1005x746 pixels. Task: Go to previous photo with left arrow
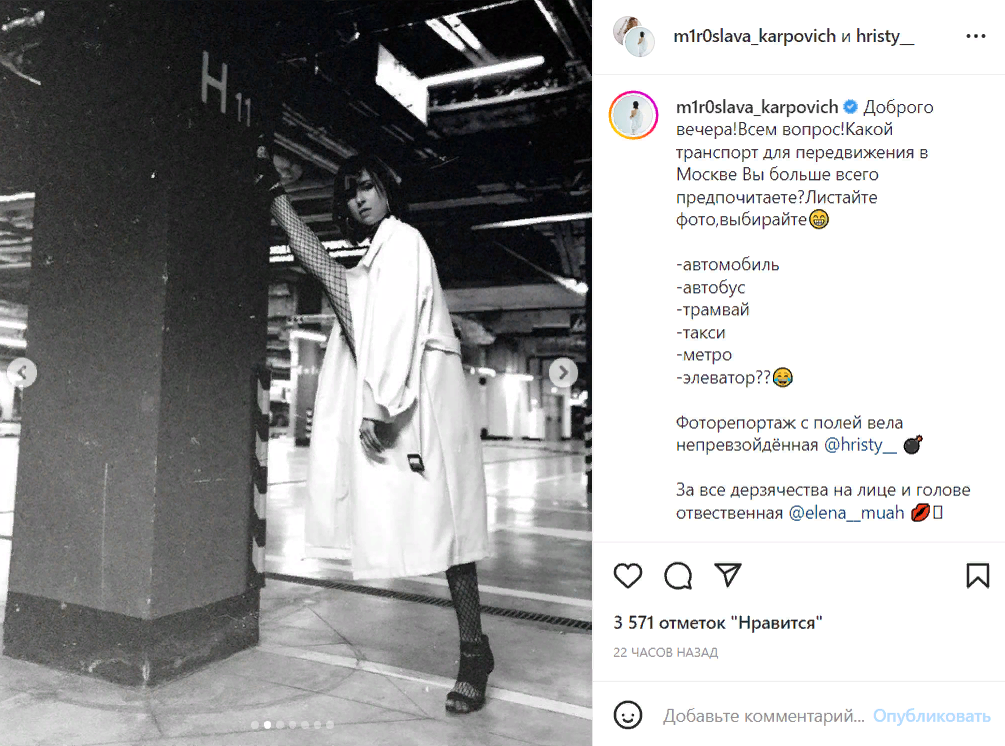pos(22,372)
